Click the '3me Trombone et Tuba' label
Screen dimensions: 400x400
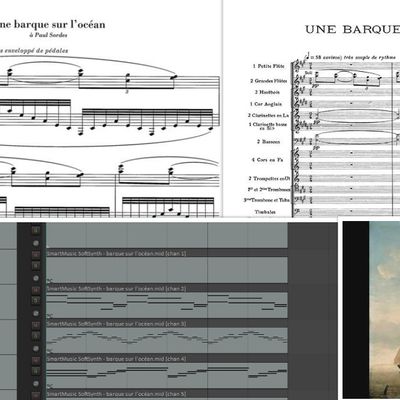pos(267,200)
